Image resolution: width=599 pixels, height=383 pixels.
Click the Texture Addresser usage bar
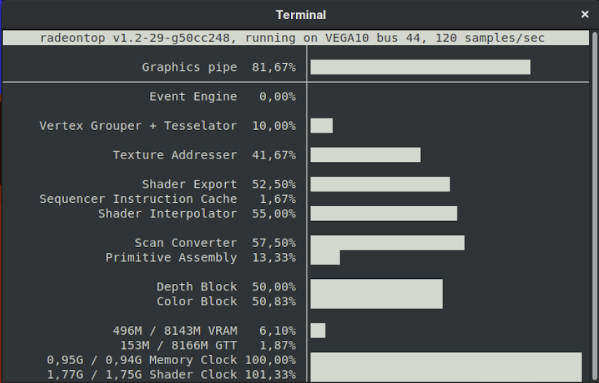tap(366, 155)
